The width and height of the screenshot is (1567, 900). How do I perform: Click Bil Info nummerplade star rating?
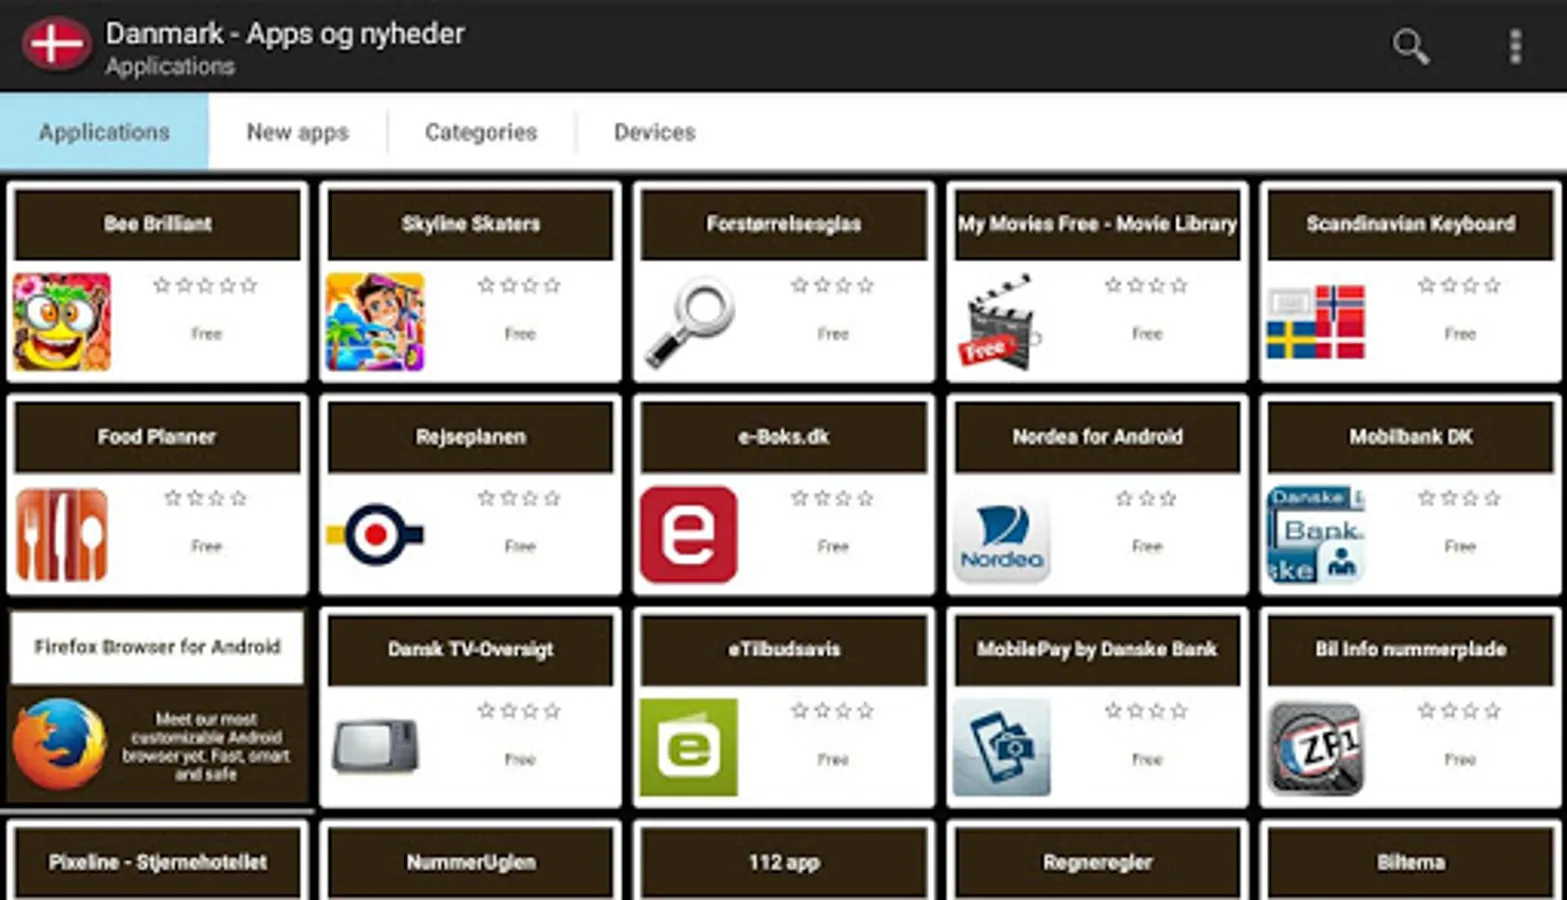[1459, 711]
